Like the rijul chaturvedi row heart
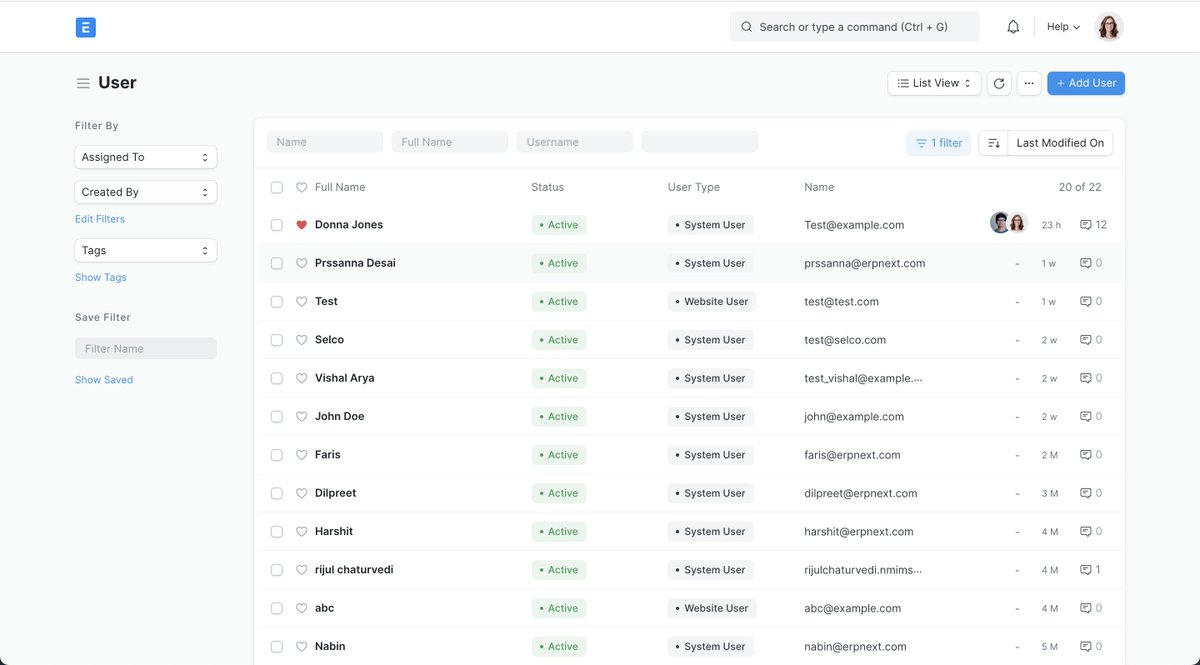The width and height of the screenshot is (1200, 665). (302, 570)
